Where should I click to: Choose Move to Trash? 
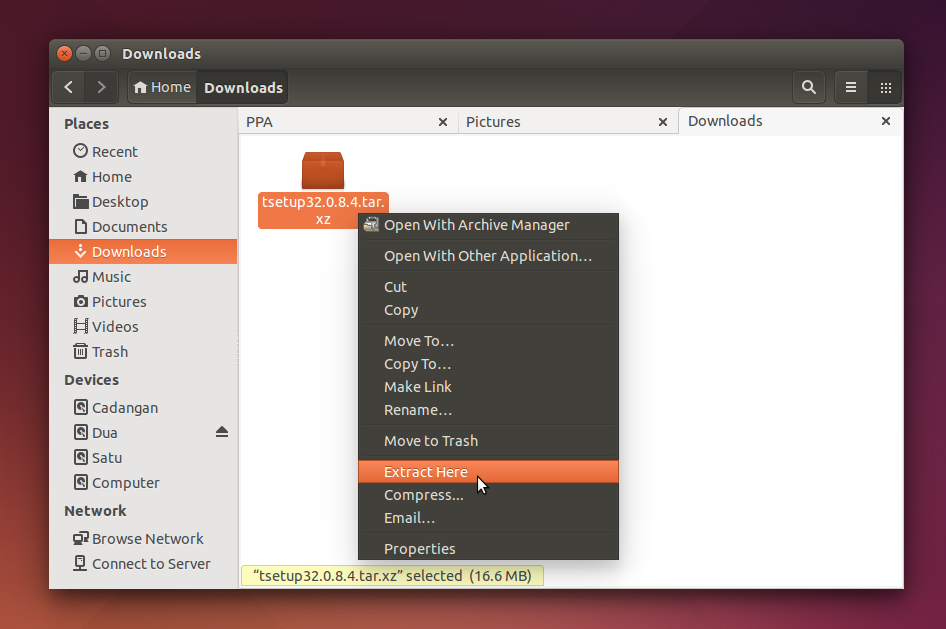pos(488,441)
